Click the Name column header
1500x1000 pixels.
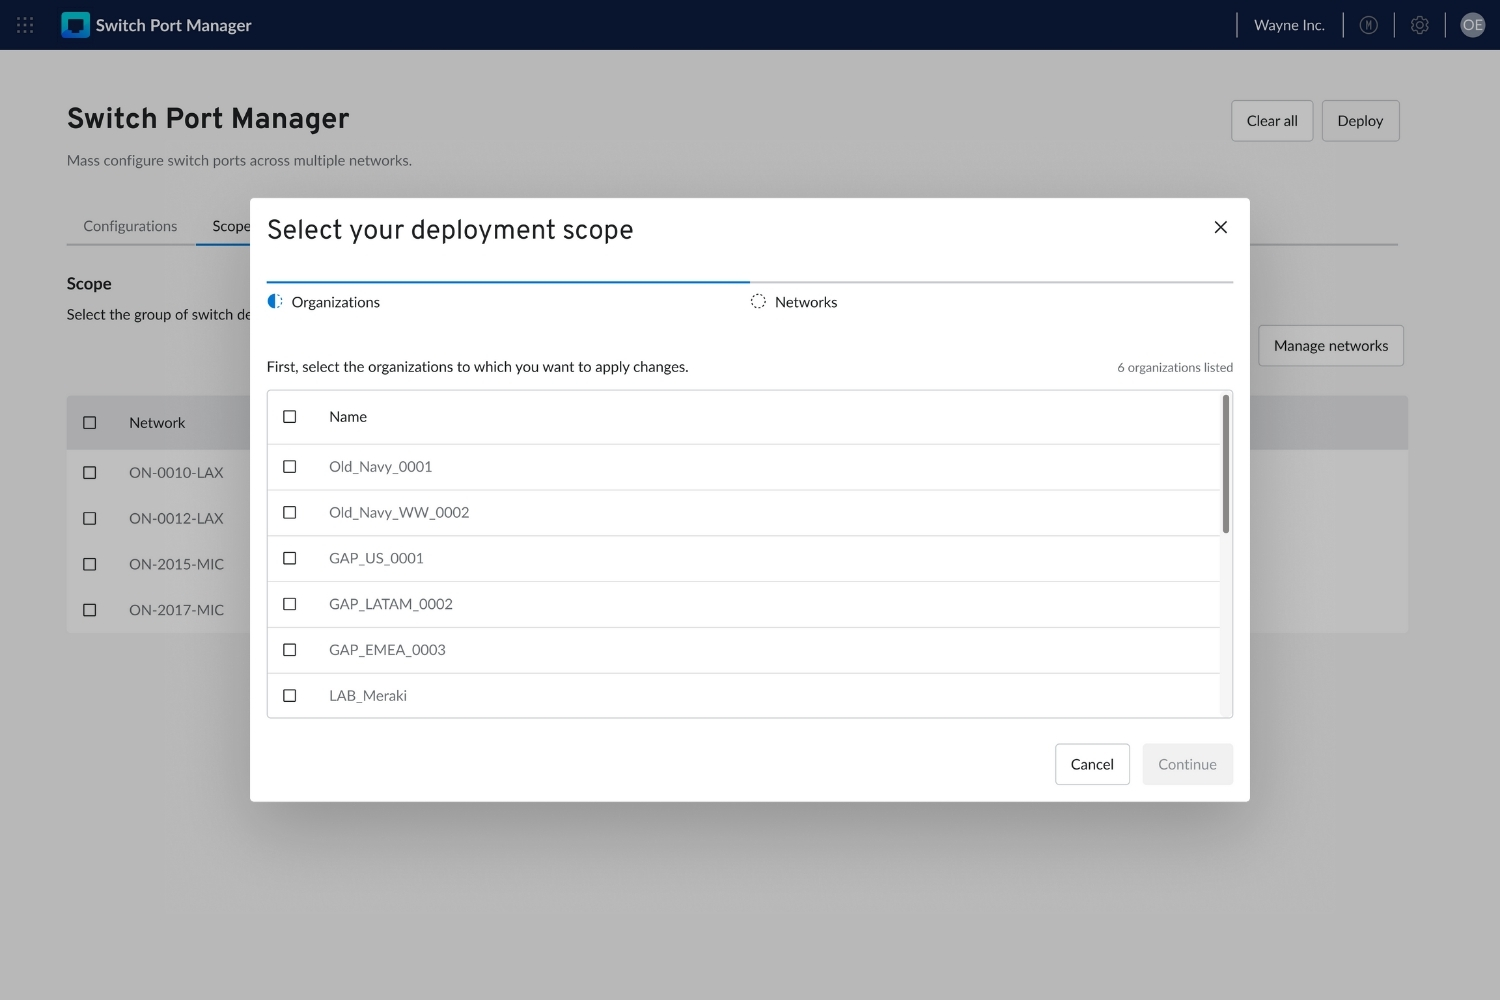(x=348, y=417)
